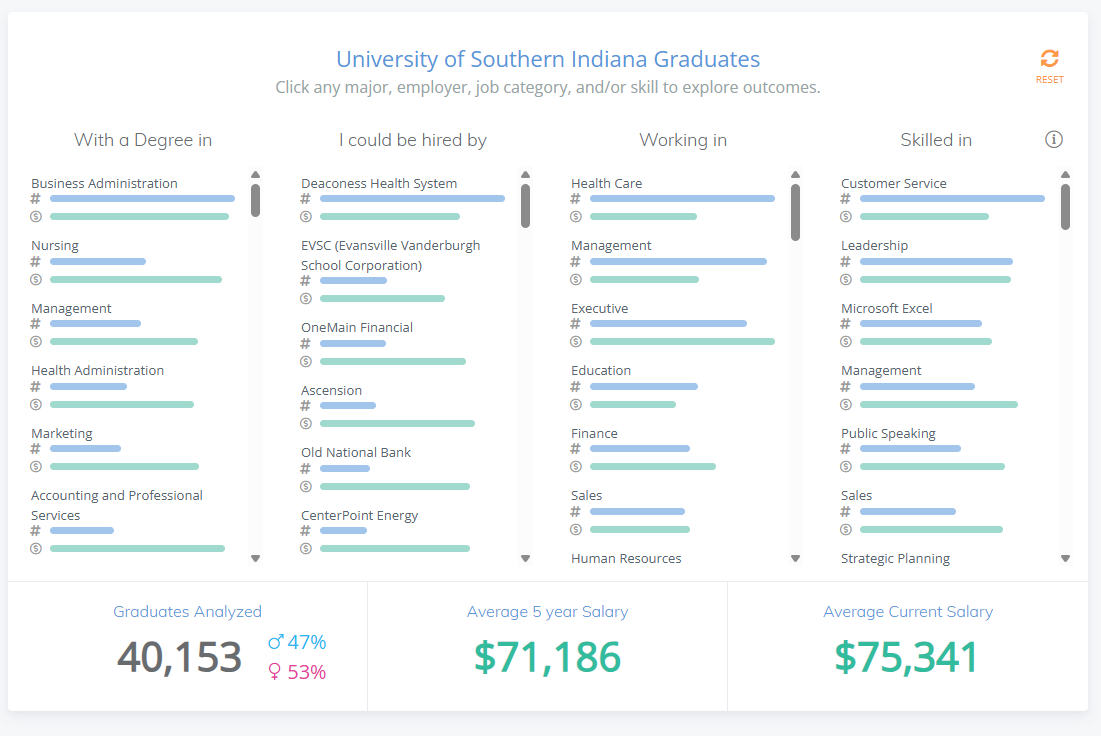Select the Business Administration major

click(x=104, y=184)
